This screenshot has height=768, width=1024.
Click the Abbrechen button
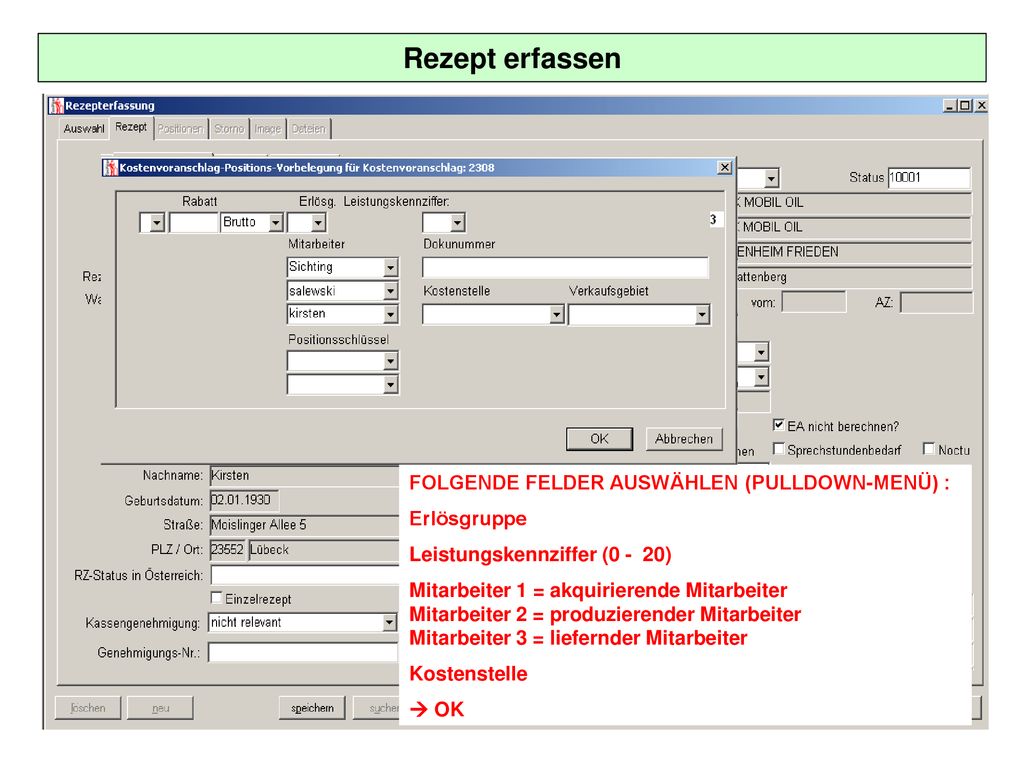[x=684, y=439]
